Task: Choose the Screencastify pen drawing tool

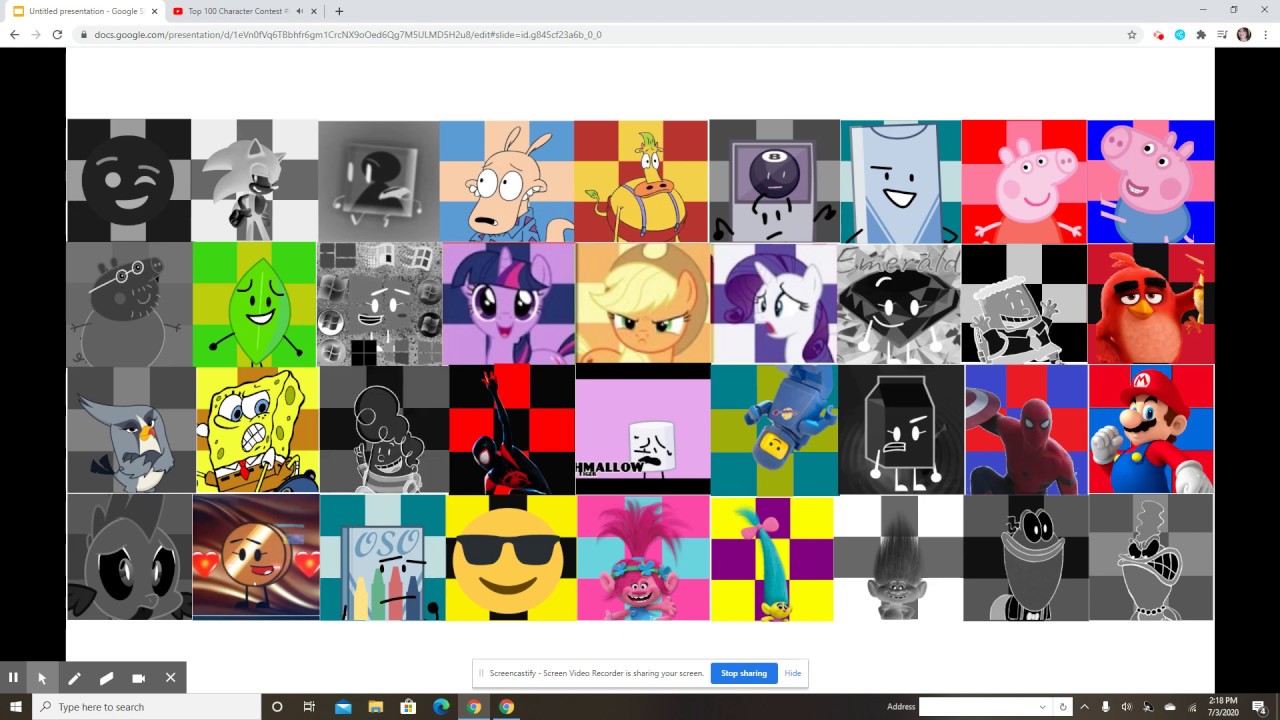Action: pos(74,677)
